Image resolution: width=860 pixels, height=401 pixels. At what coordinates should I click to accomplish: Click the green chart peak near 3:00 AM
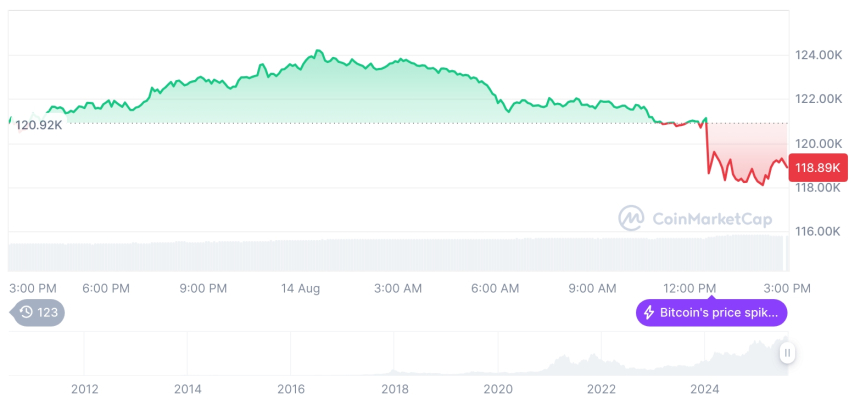coord(399,61)
